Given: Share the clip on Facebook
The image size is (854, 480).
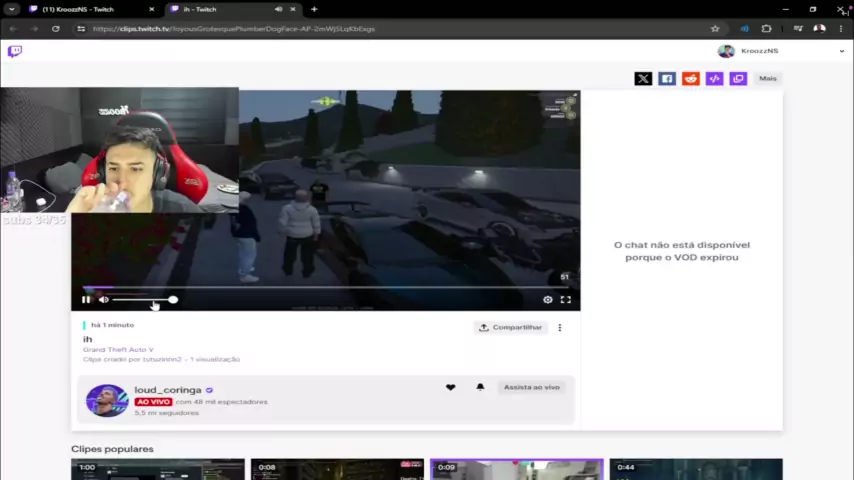Looking at the screenshot, I should pyautogui.click(x=667, y=78).
